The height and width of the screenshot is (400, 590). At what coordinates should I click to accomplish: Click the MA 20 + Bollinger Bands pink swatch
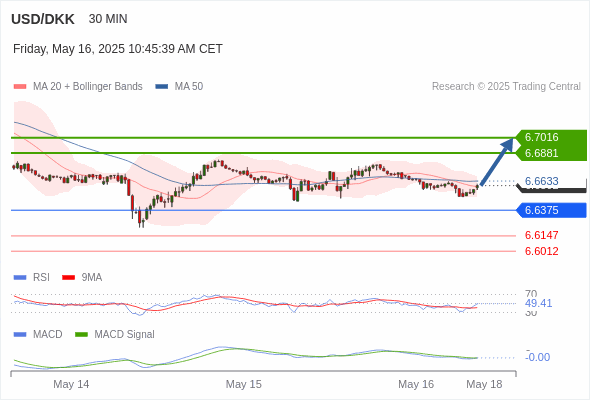(x=20, y=87)
